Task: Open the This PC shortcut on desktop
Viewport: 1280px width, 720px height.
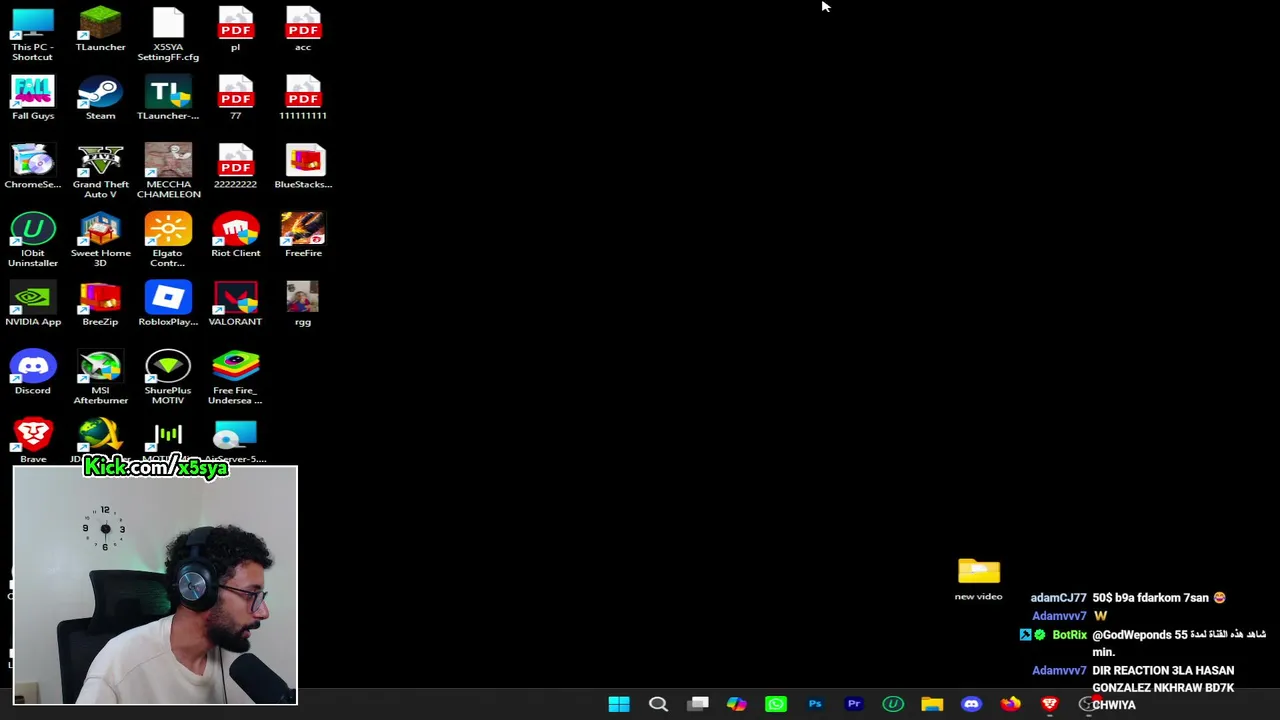Action: pyautogui.click(x=32, y=34)
